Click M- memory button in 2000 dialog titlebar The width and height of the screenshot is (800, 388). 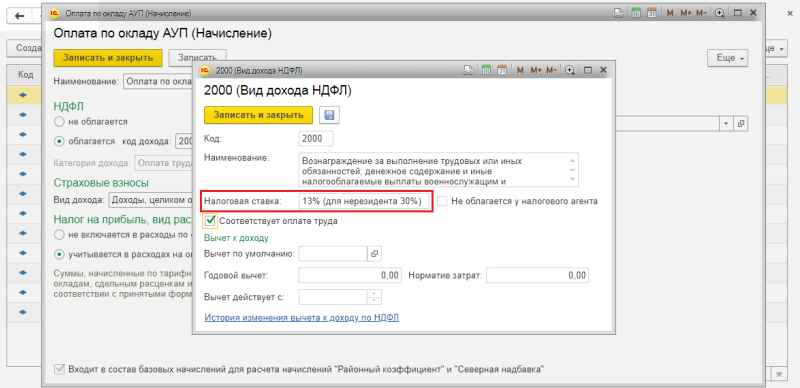coord(552,70)
